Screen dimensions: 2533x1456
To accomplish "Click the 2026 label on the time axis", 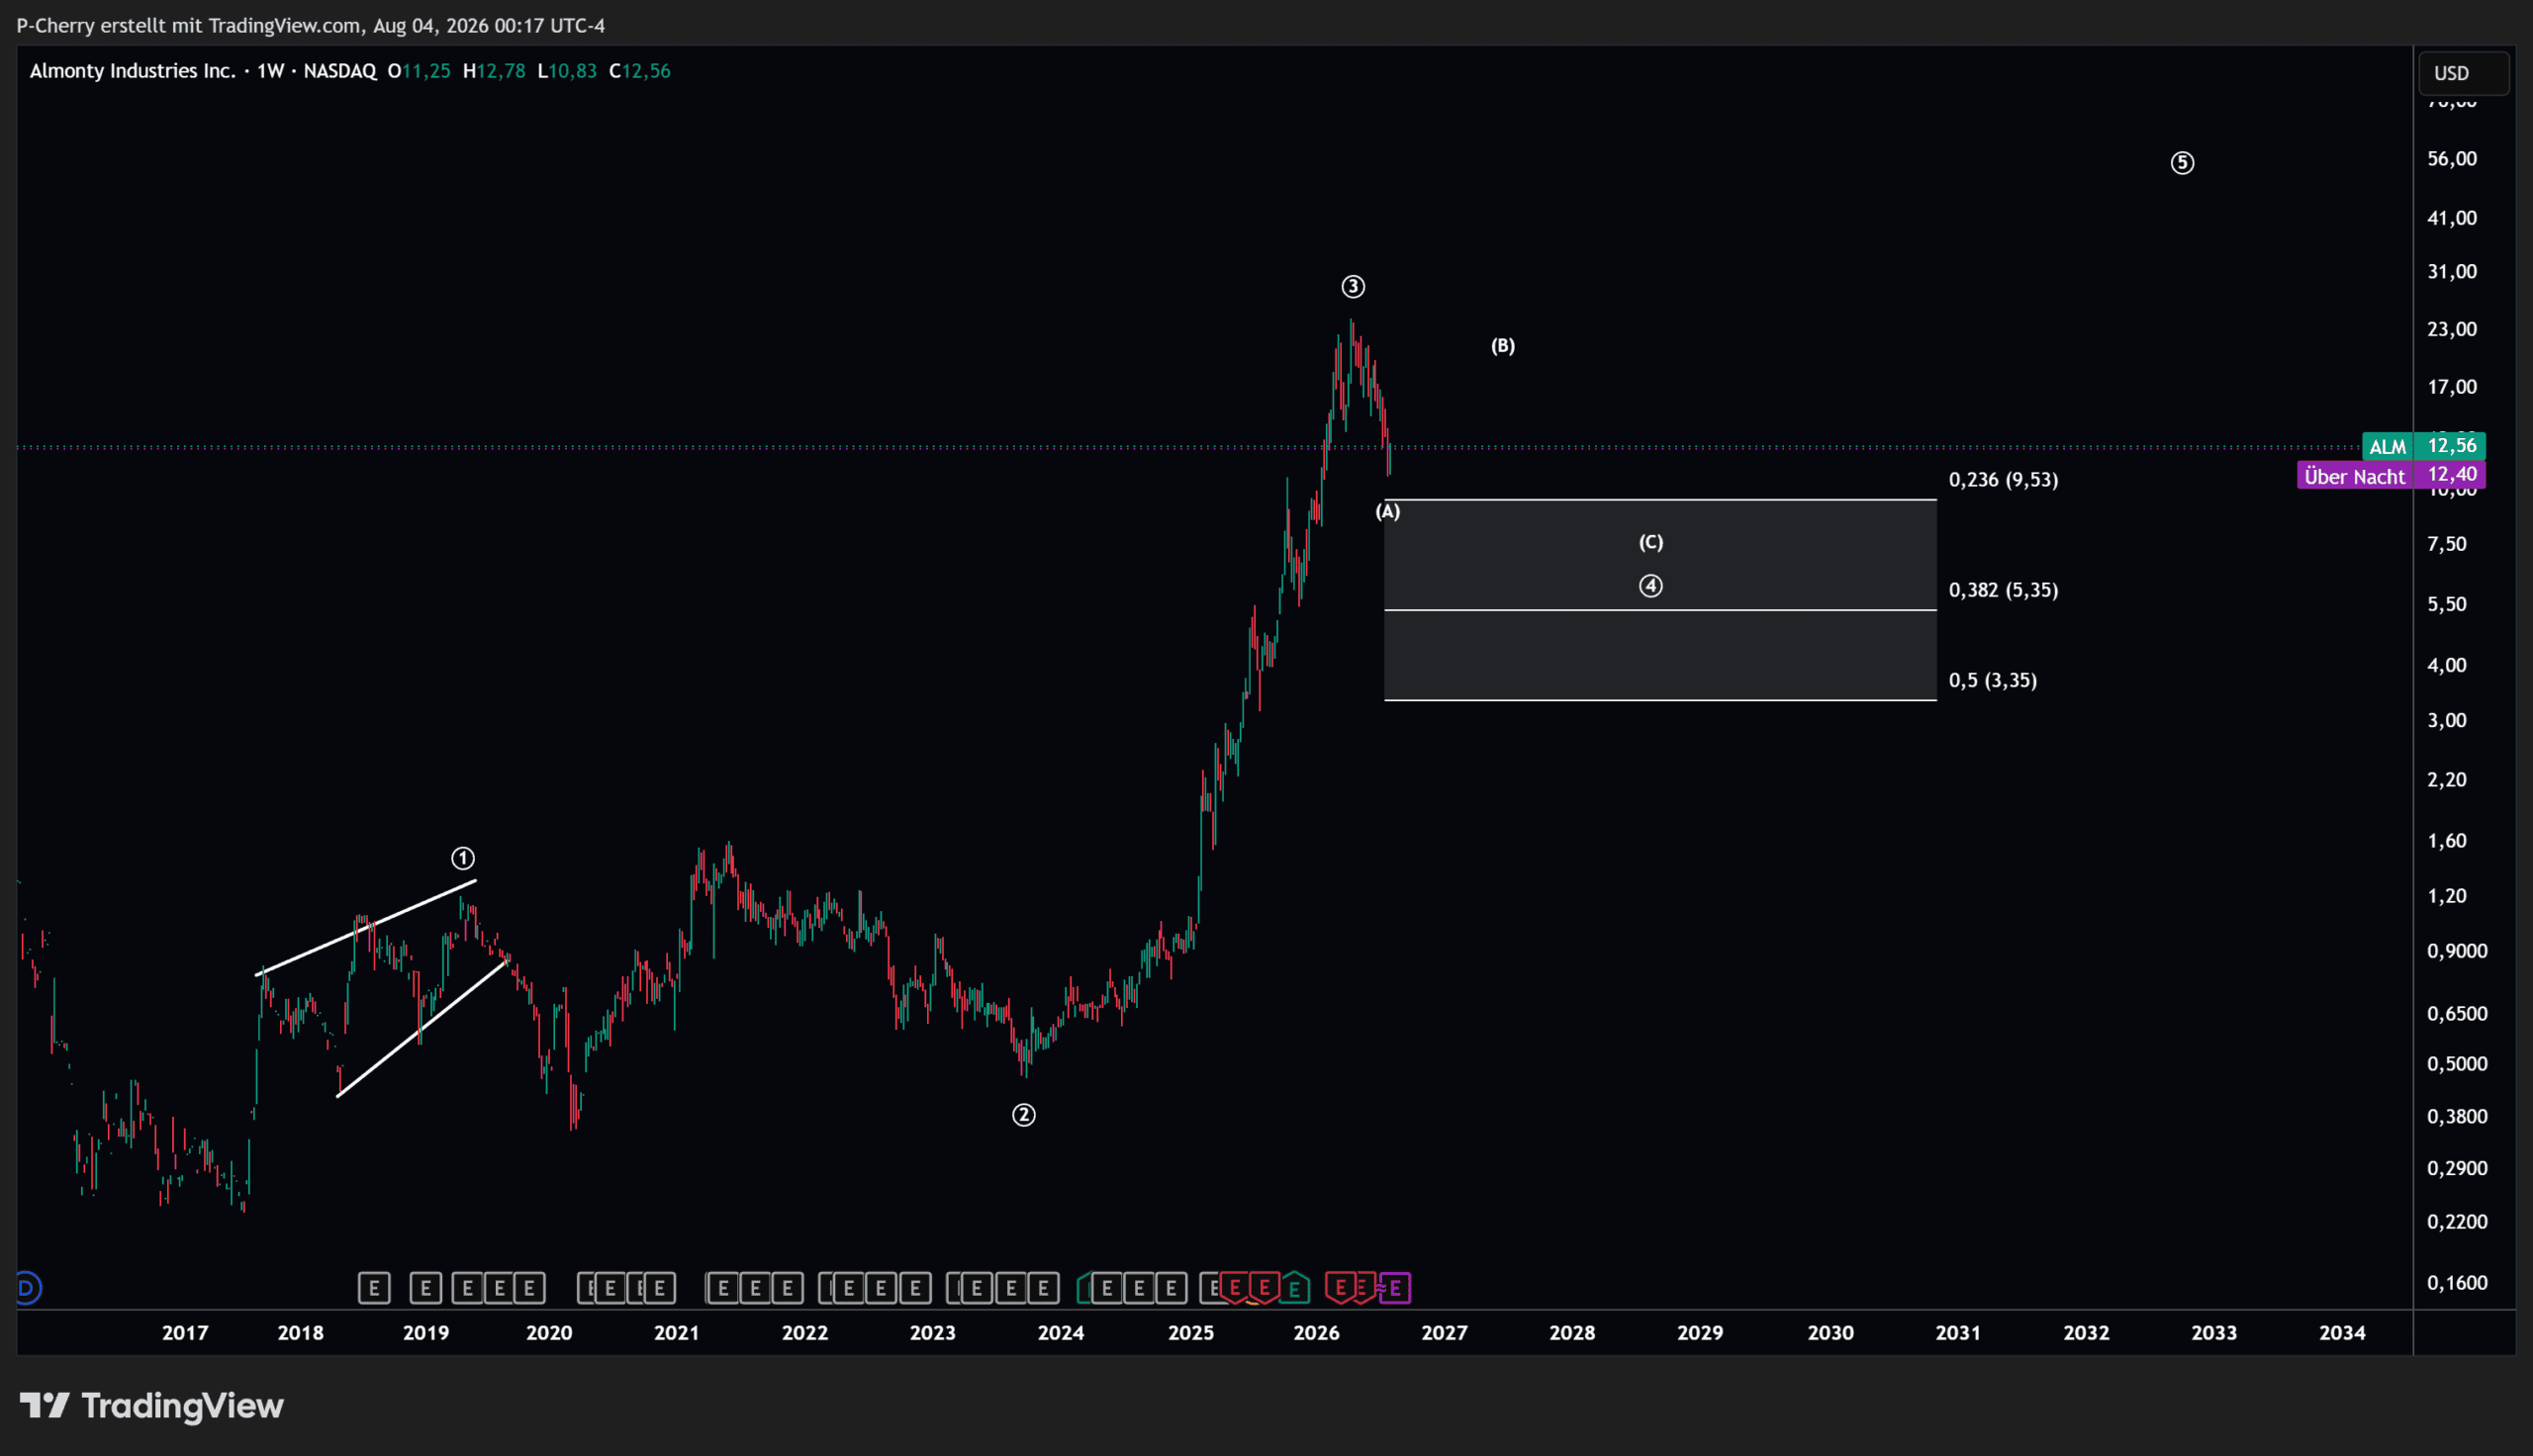I will [x=1316, y=1333].
